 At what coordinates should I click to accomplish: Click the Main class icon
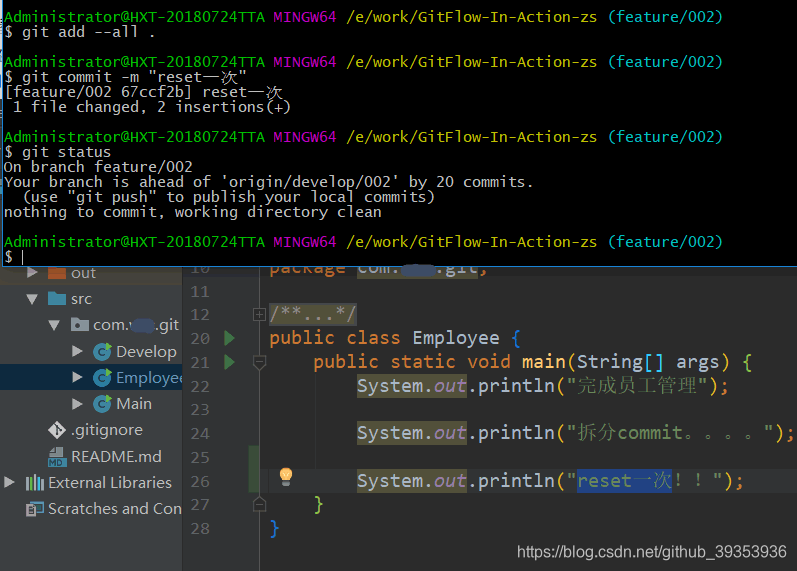[x=102, y=404]
